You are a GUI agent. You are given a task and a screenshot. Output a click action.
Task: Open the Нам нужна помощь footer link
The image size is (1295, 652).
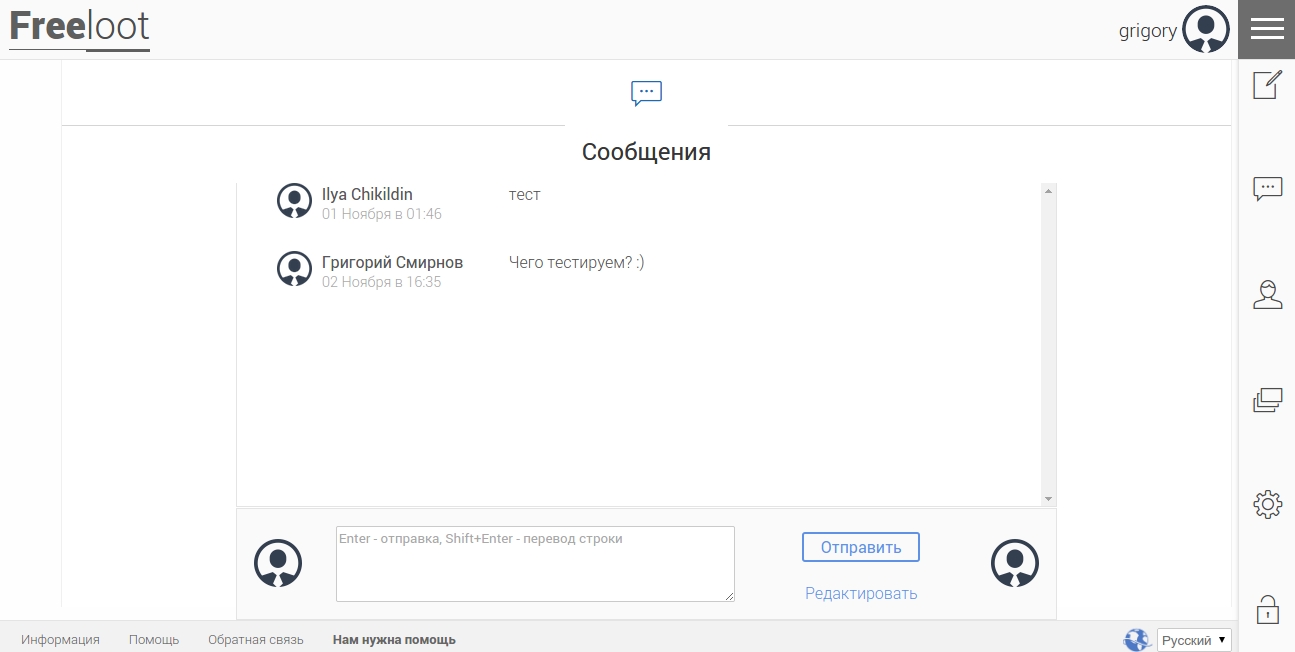pyautogui.click(x=394, y=640)
